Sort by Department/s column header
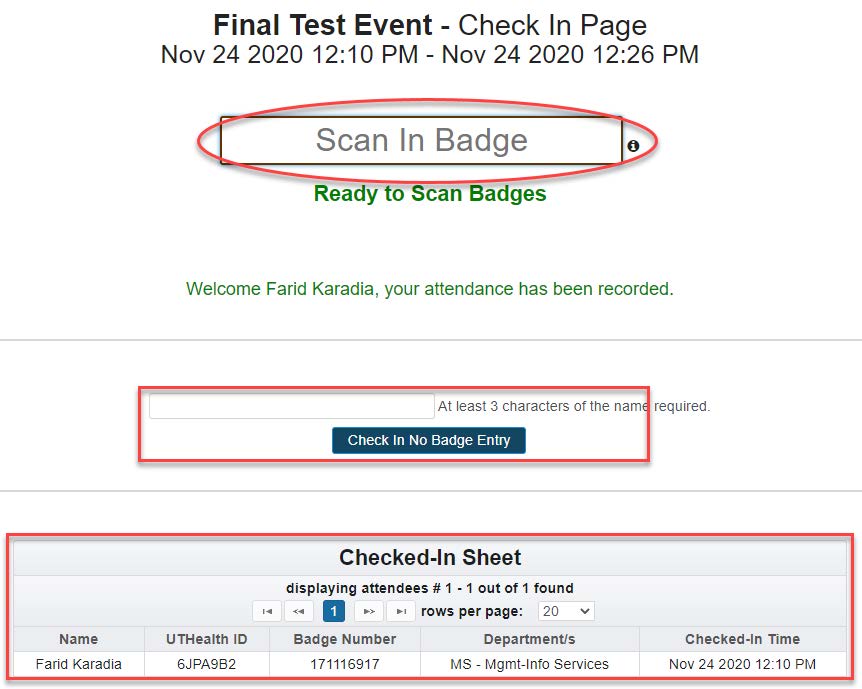Viewport: 862px width, 689px height. (529, 639)
